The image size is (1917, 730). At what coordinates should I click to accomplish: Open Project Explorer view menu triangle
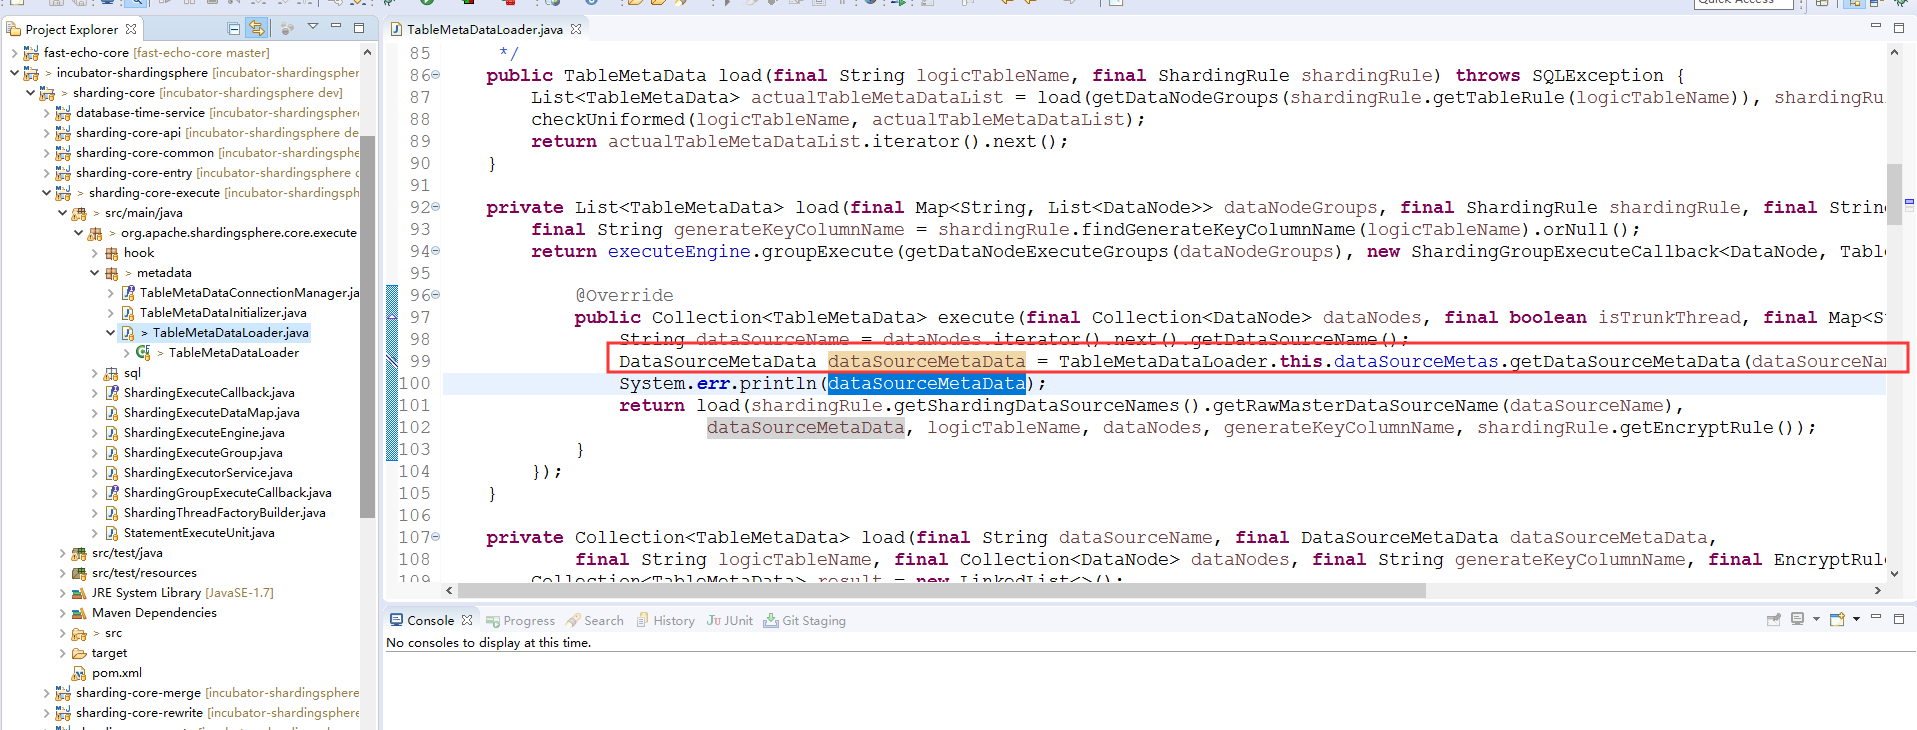[x=313, y=27]
